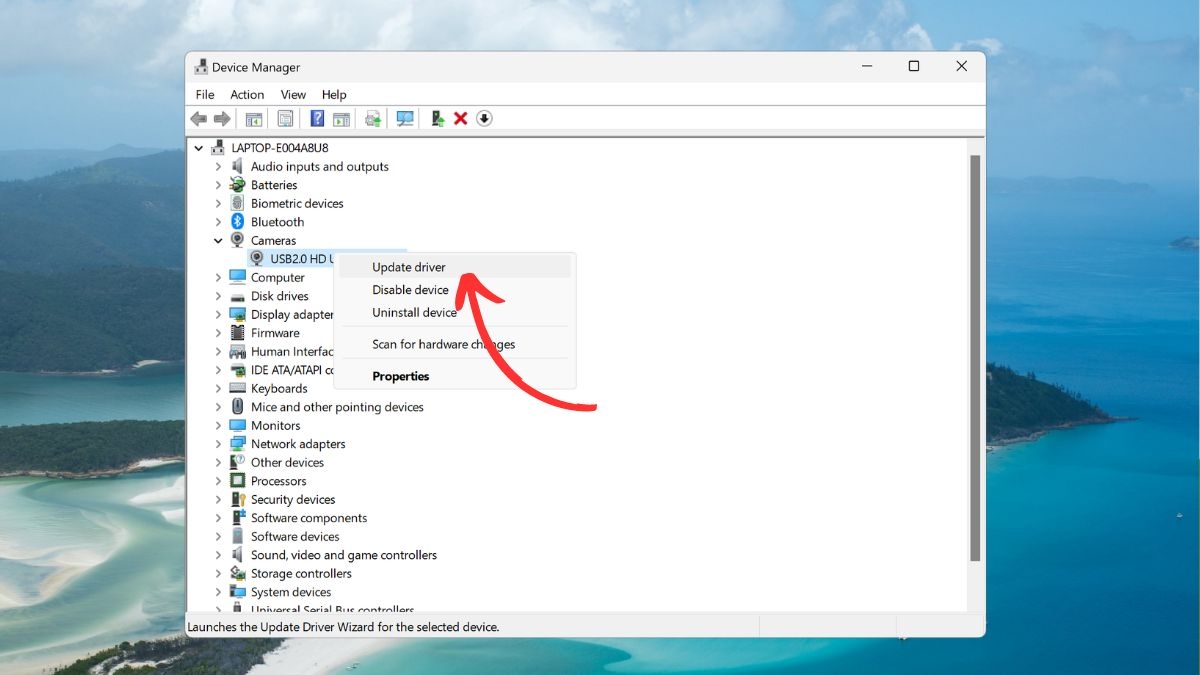Click the Properties sheet toolbar icon

coord(285,118)
